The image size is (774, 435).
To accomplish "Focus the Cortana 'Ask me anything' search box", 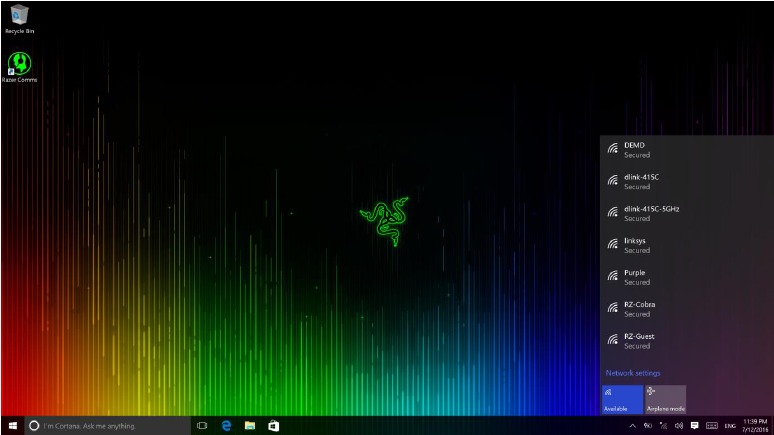I will (x=108, y=426).
